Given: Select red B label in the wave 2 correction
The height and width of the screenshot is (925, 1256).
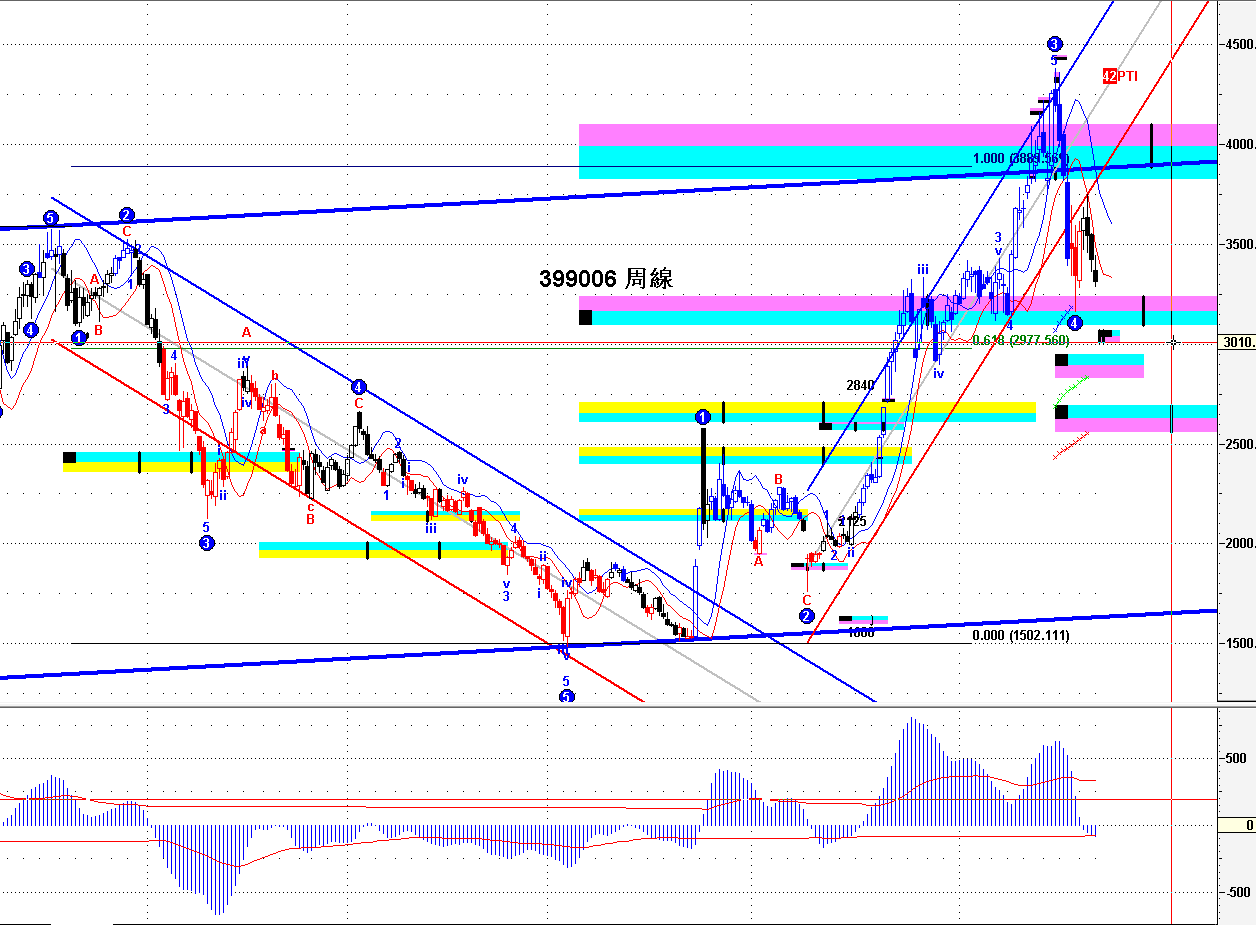Looking at the screenshot, I should (779, 480).
